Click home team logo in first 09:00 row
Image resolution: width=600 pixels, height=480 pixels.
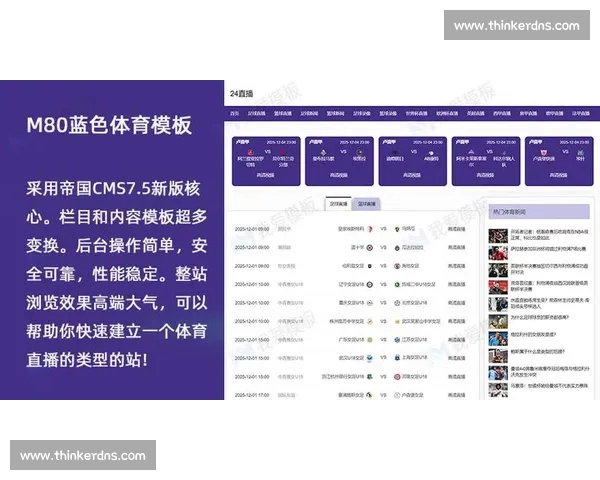(x=370, y=229)
